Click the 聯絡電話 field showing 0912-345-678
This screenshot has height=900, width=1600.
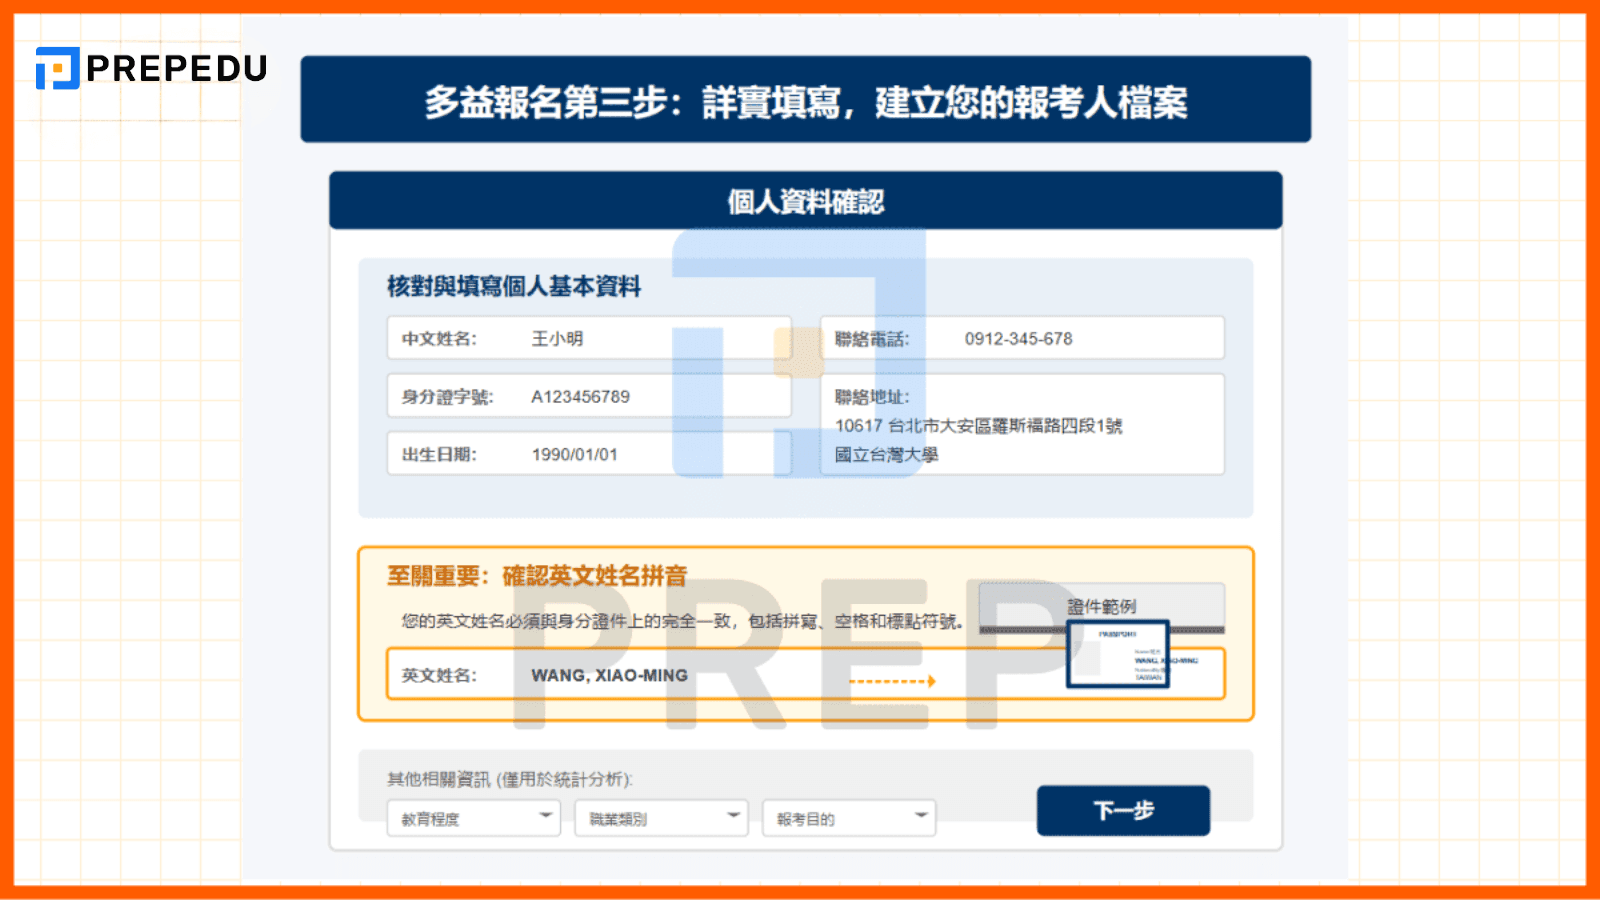pyautogui.click(x=1022, y=337)
